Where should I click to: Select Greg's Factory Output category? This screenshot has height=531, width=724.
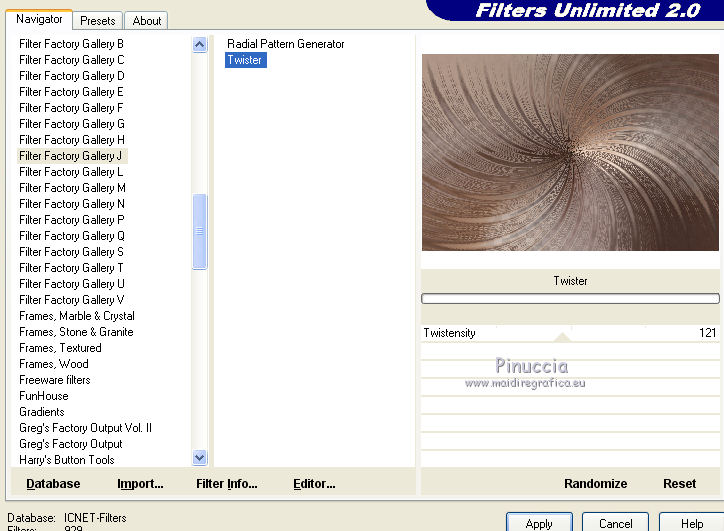coord(71,444)
